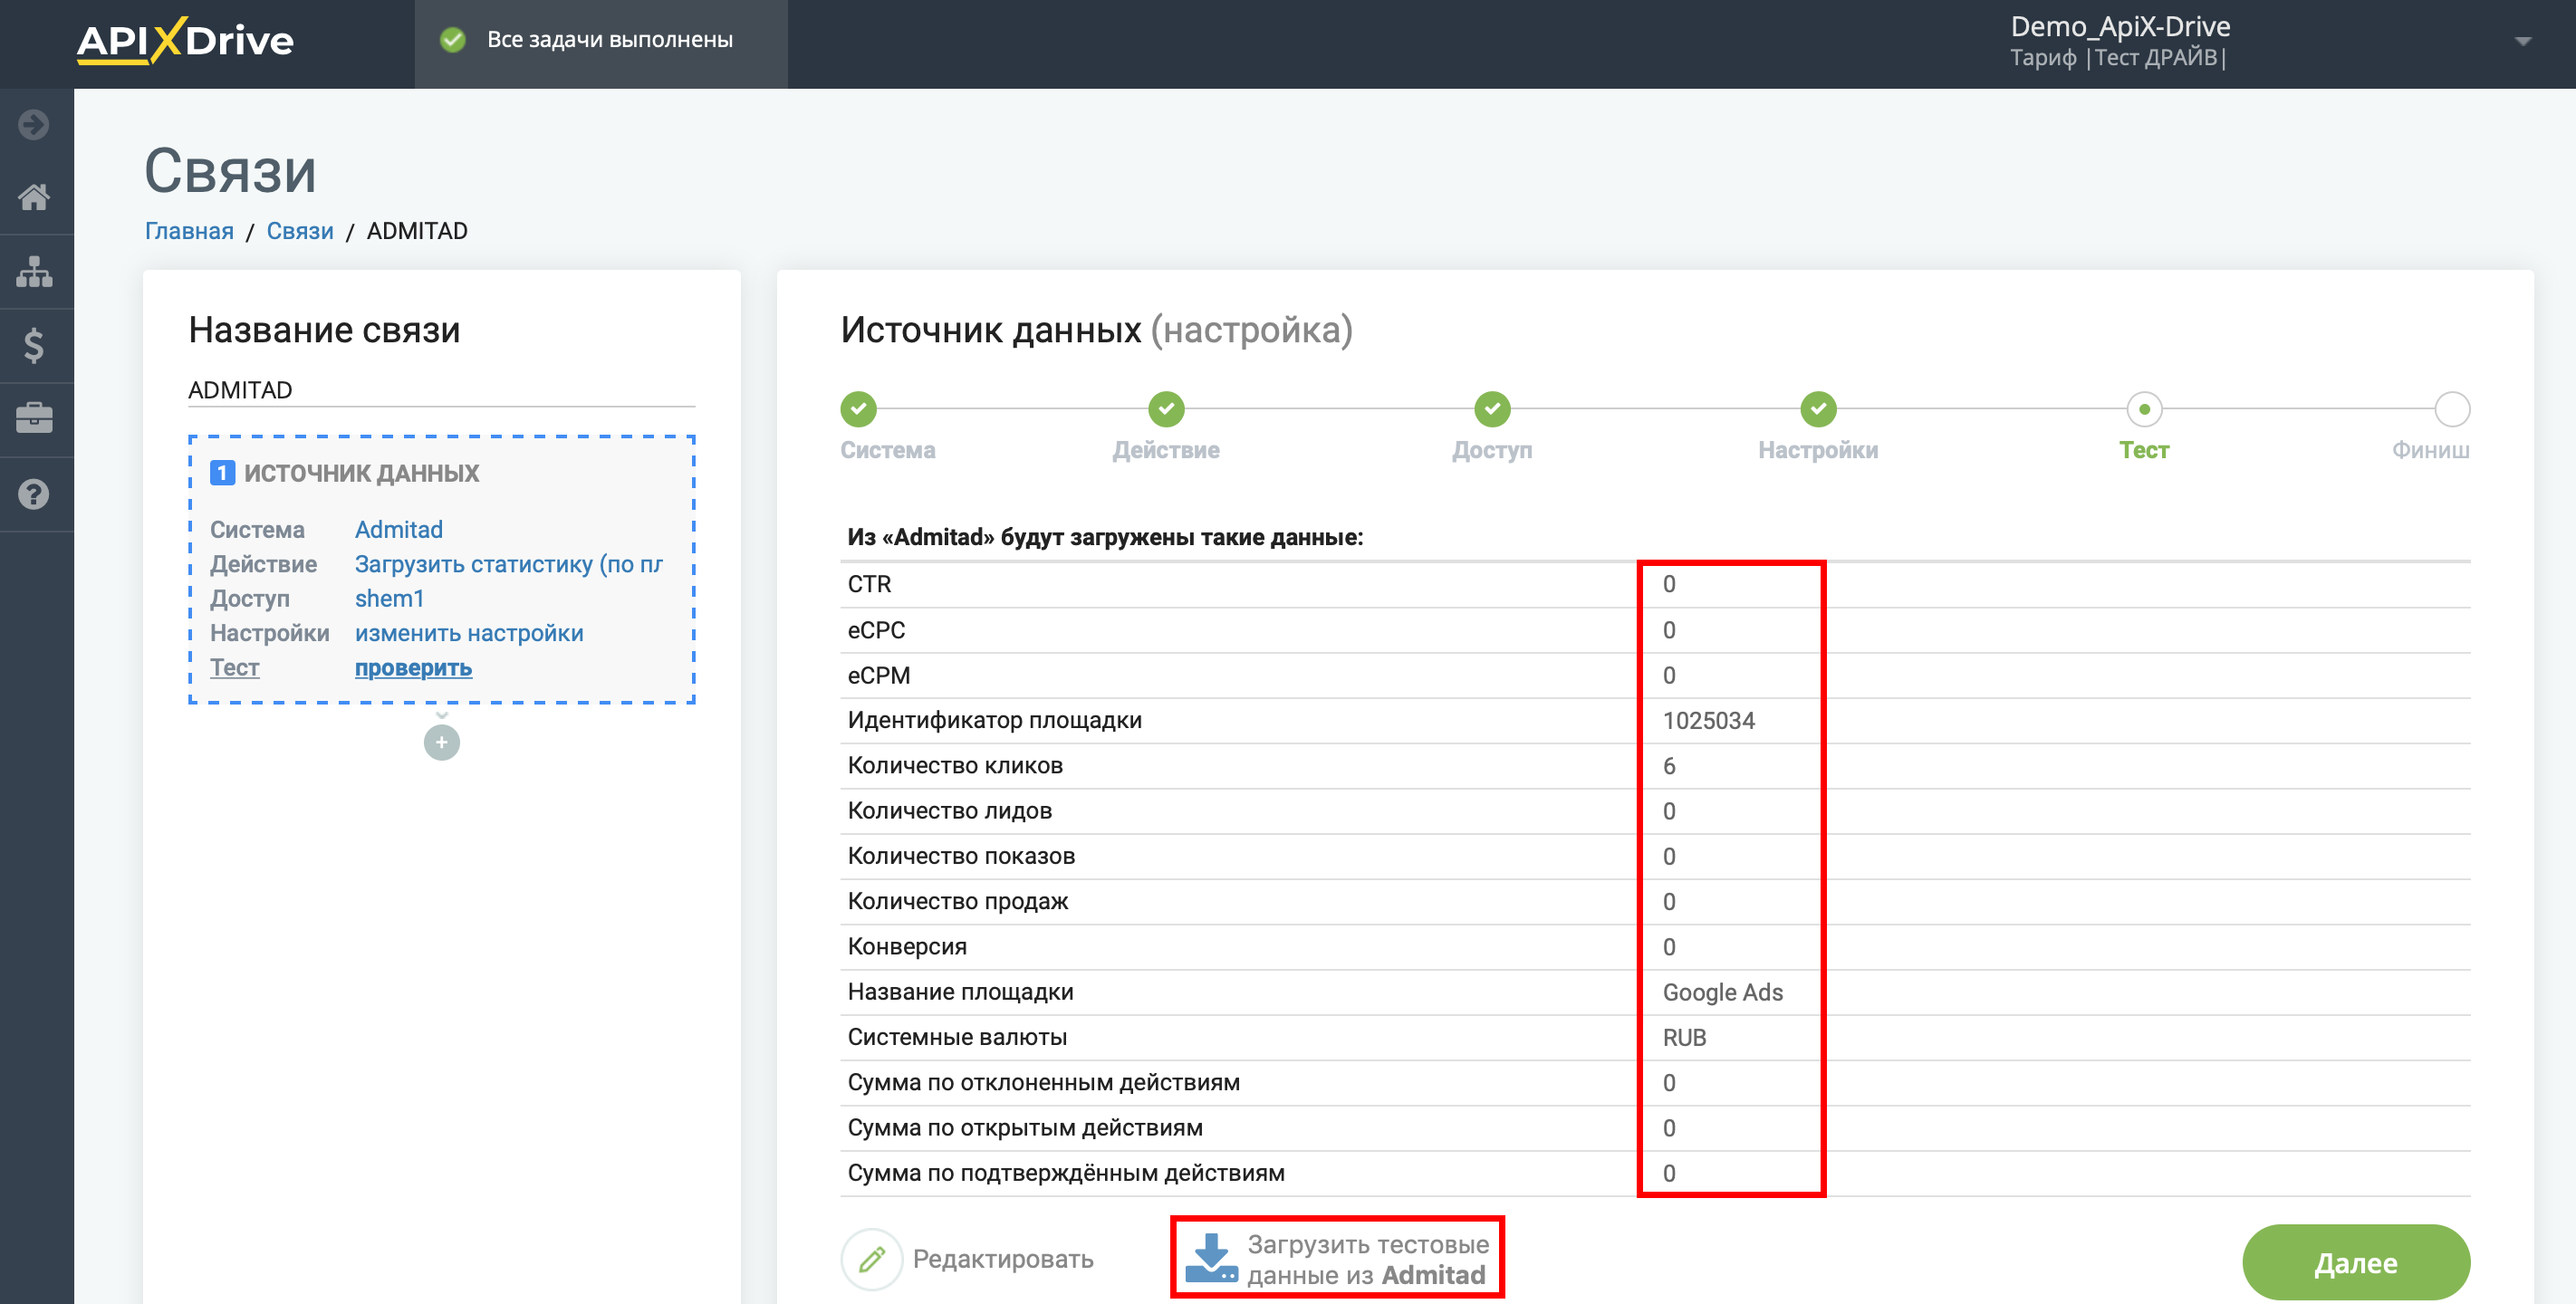The width and height of the screenshot is (2576, 1304).
Task: Open the connections sitemap icon in the sidebar
Action: pyautogui.click(x=34, y=271)
